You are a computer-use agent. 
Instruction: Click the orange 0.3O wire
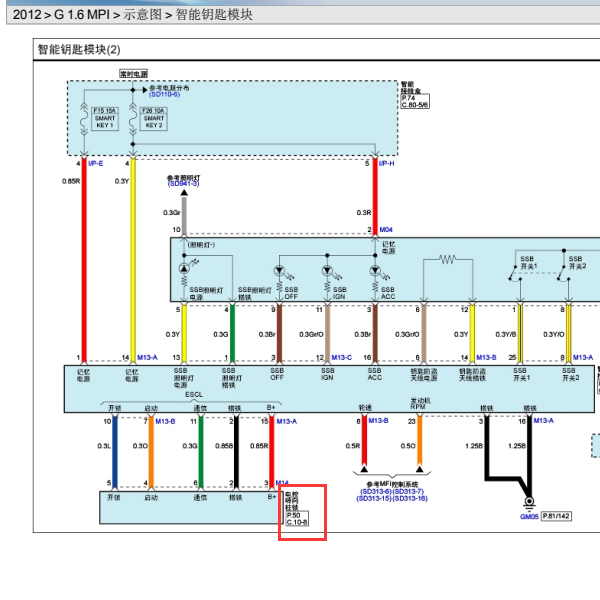(151, 452)
